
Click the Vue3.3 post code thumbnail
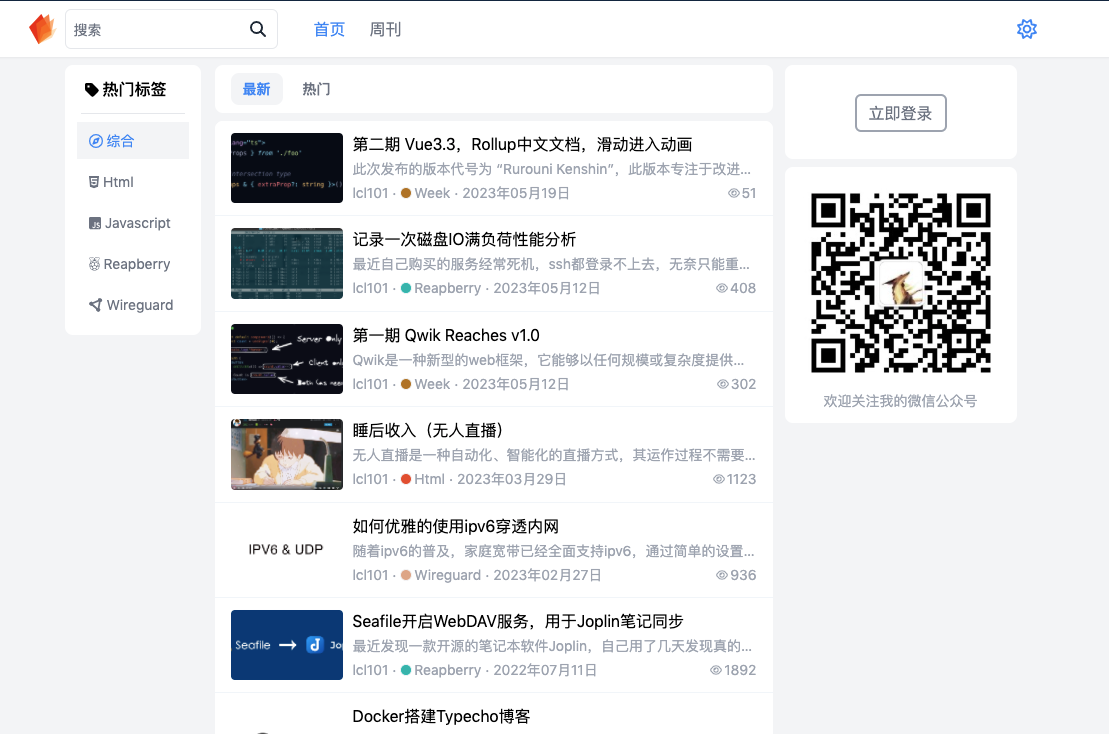coord(286,168)
